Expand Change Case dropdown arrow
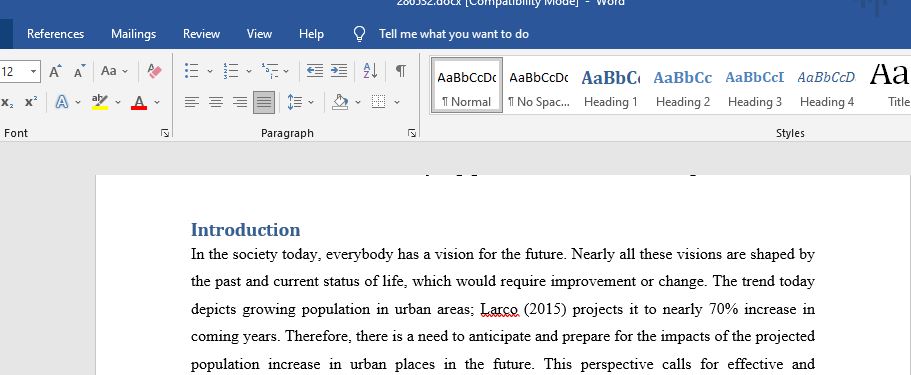The width and height of the screenshot is (911, 375). [x=125, y=72]
